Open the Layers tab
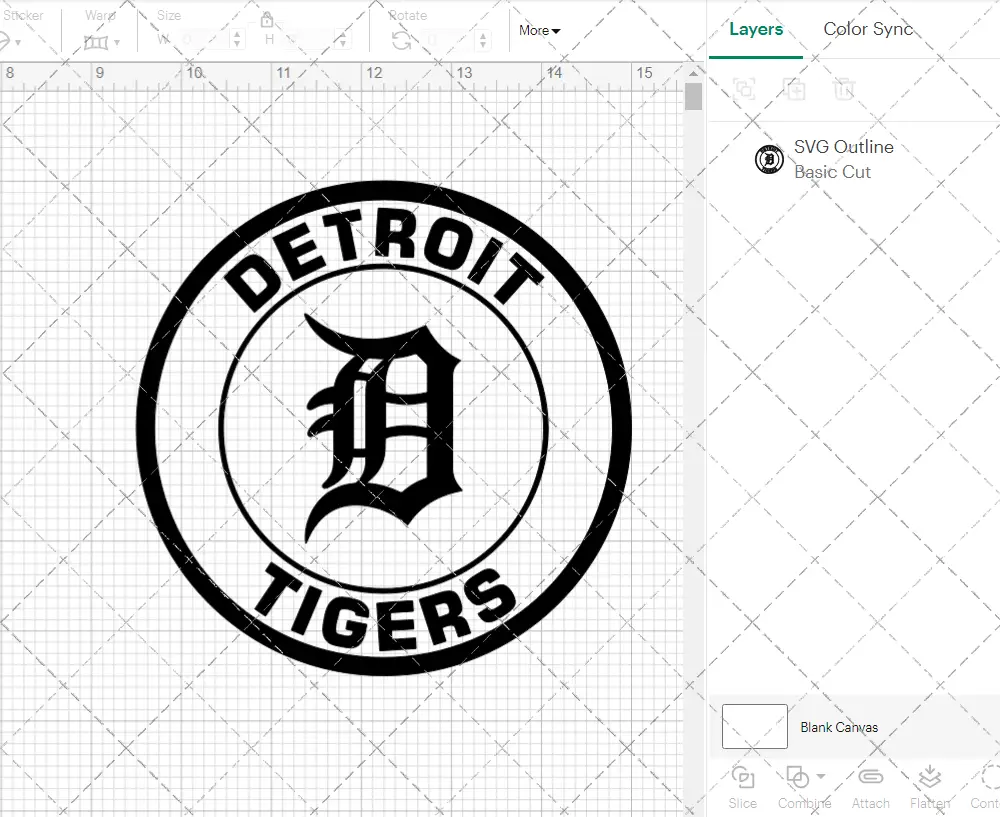The width and height of the screenshot is (1000, 817). (x=756, y=29)
